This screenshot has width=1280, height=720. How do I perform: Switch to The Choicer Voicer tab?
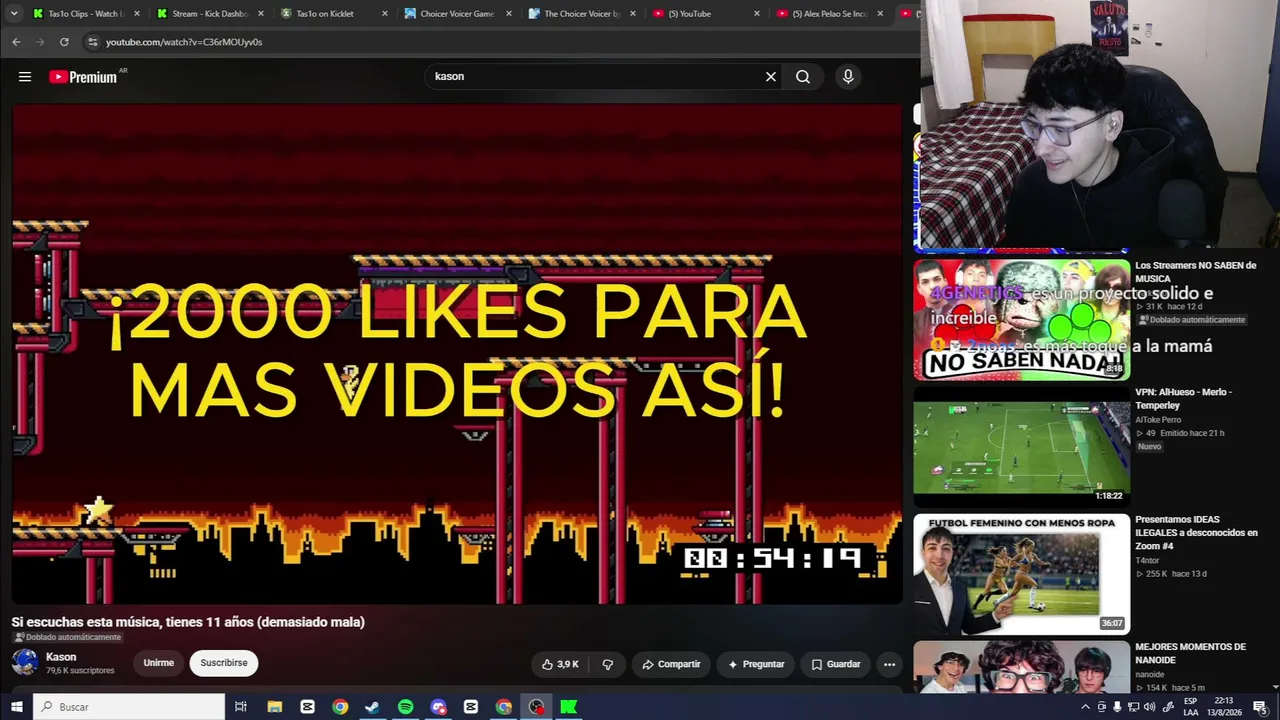point(581,14)
